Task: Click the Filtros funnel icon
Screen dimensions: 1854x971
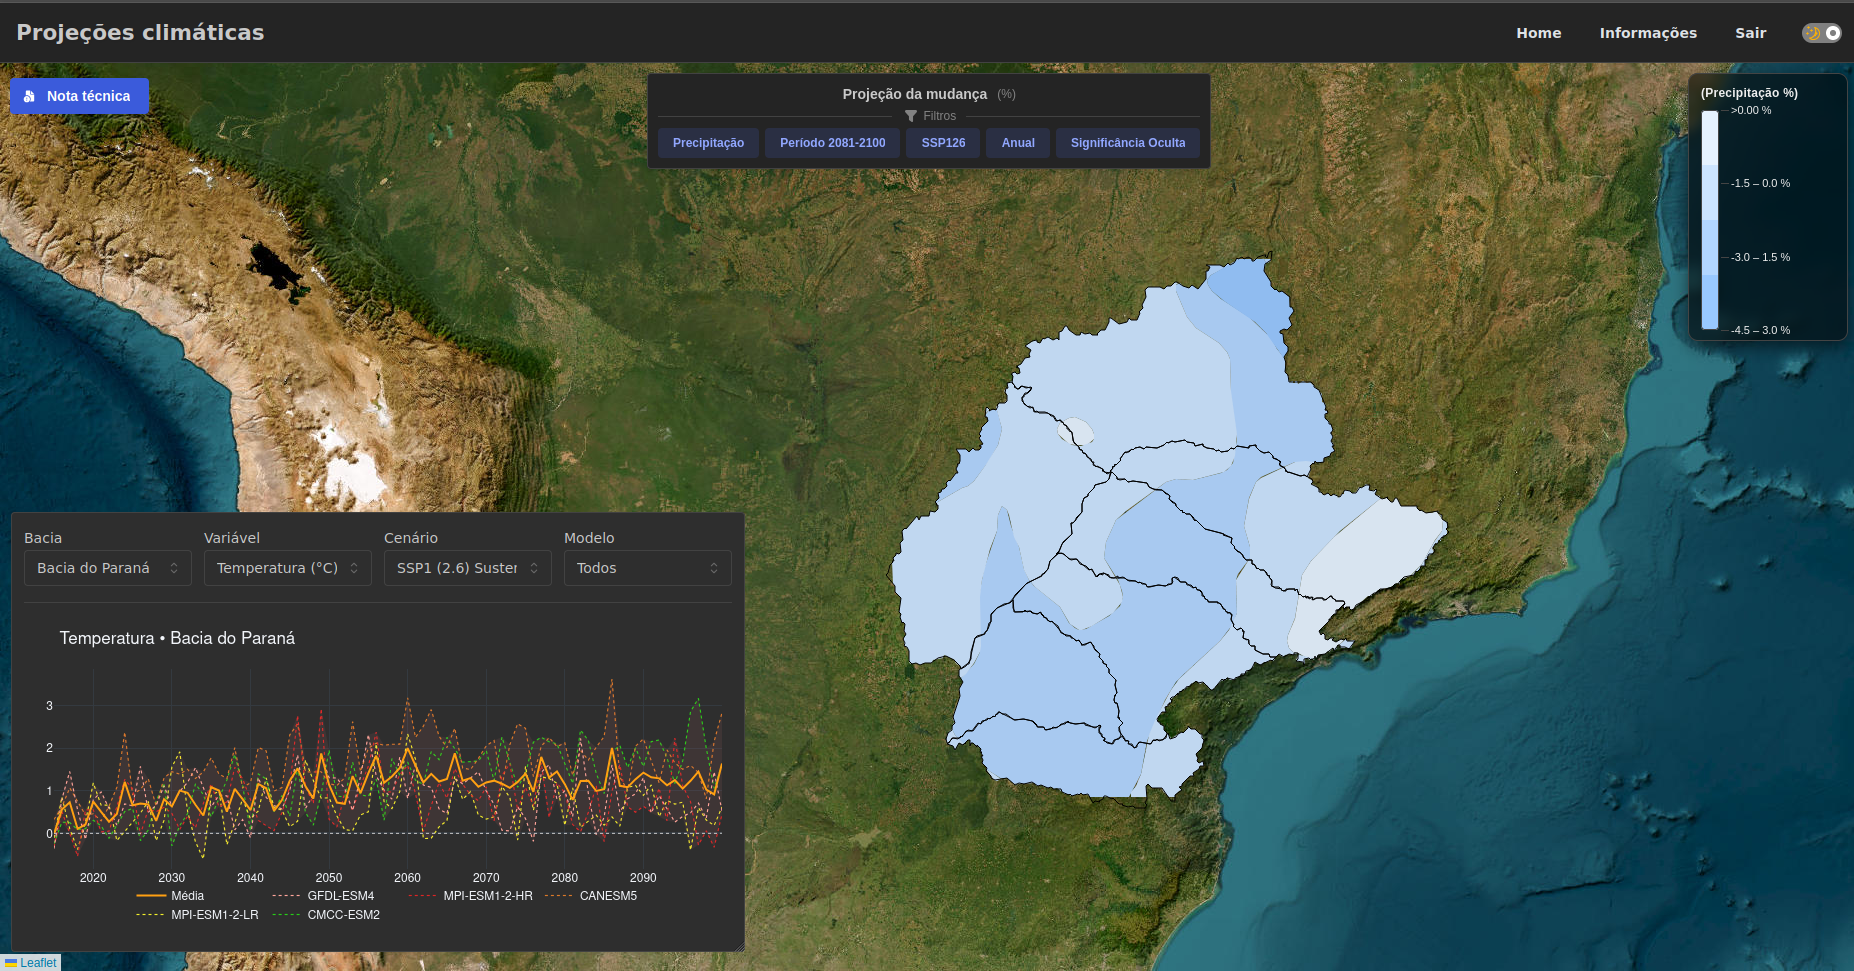Action: [x=910, y=116]
